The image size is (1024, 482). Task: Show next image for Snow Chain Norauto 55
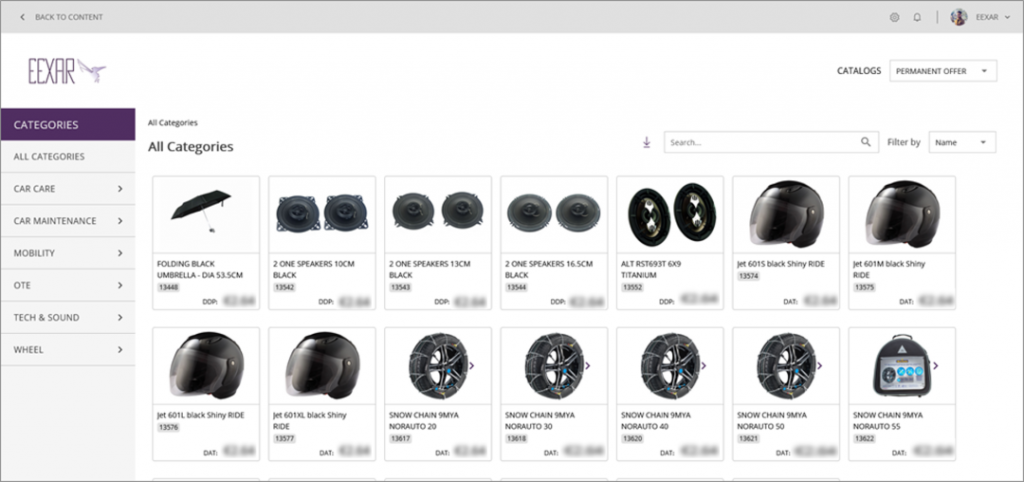tap(935, 366)
